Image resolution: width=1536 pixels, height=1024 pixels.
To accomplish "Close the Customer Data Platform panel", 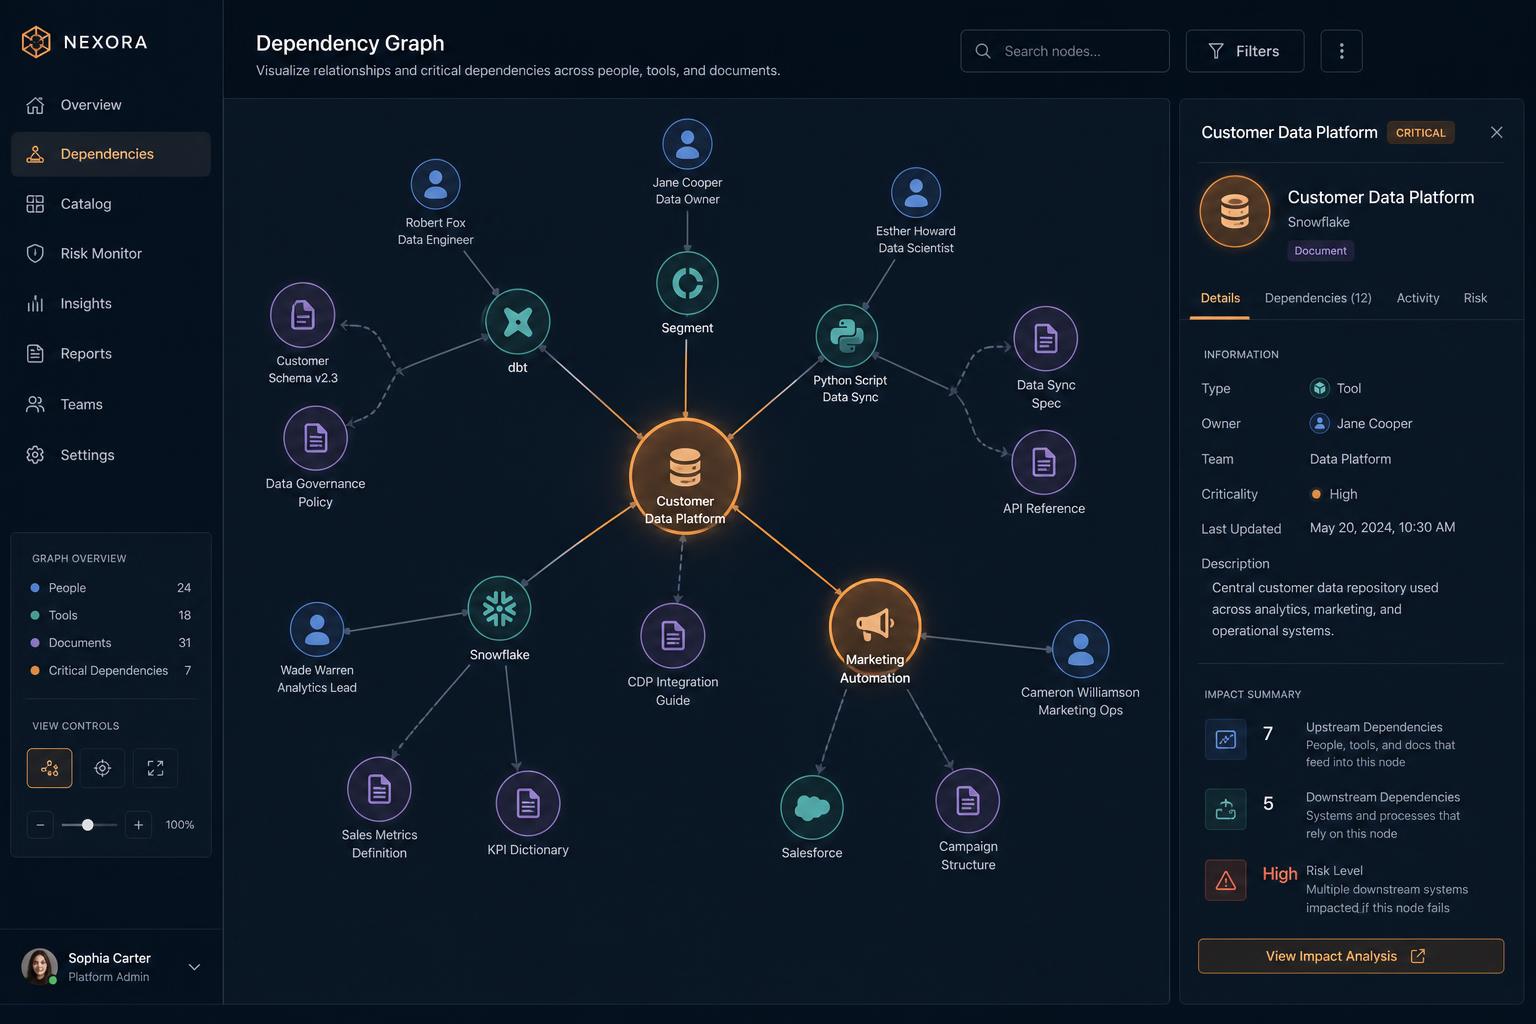I will 1496,132.
